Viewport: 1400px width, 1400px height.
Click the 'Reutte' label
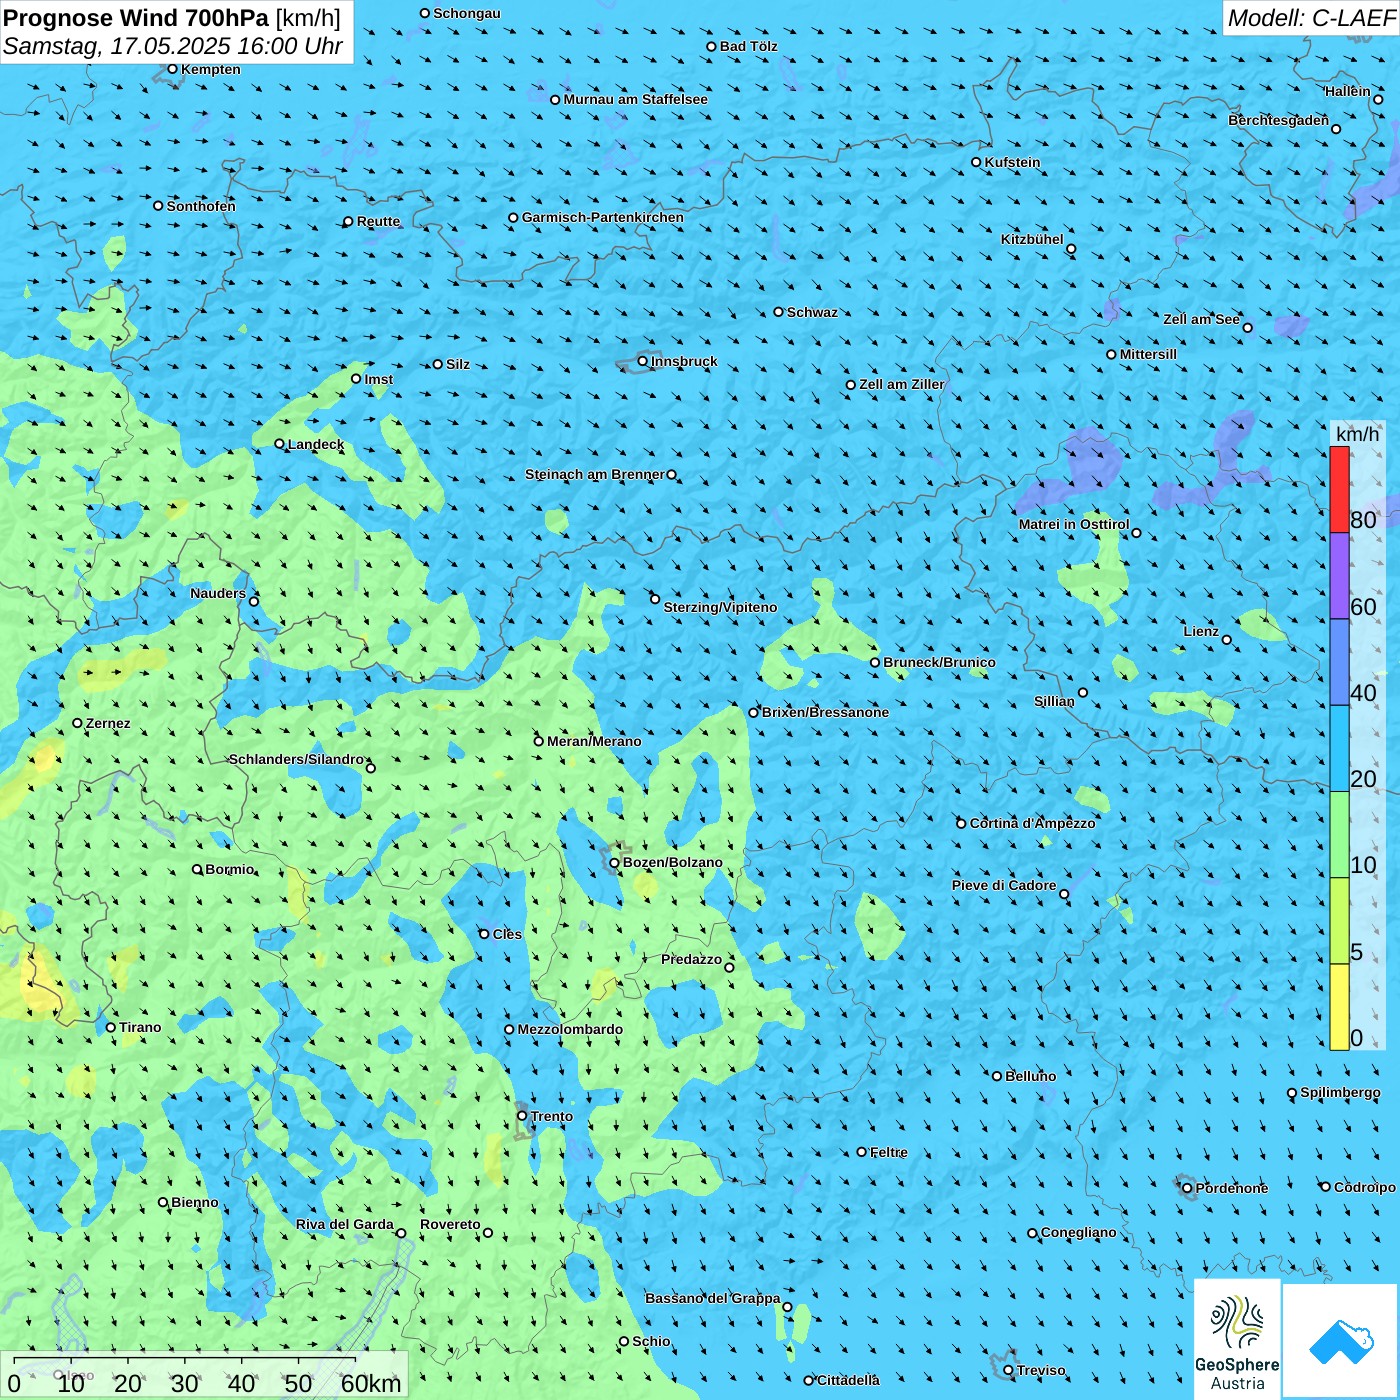tap(378, 221)
